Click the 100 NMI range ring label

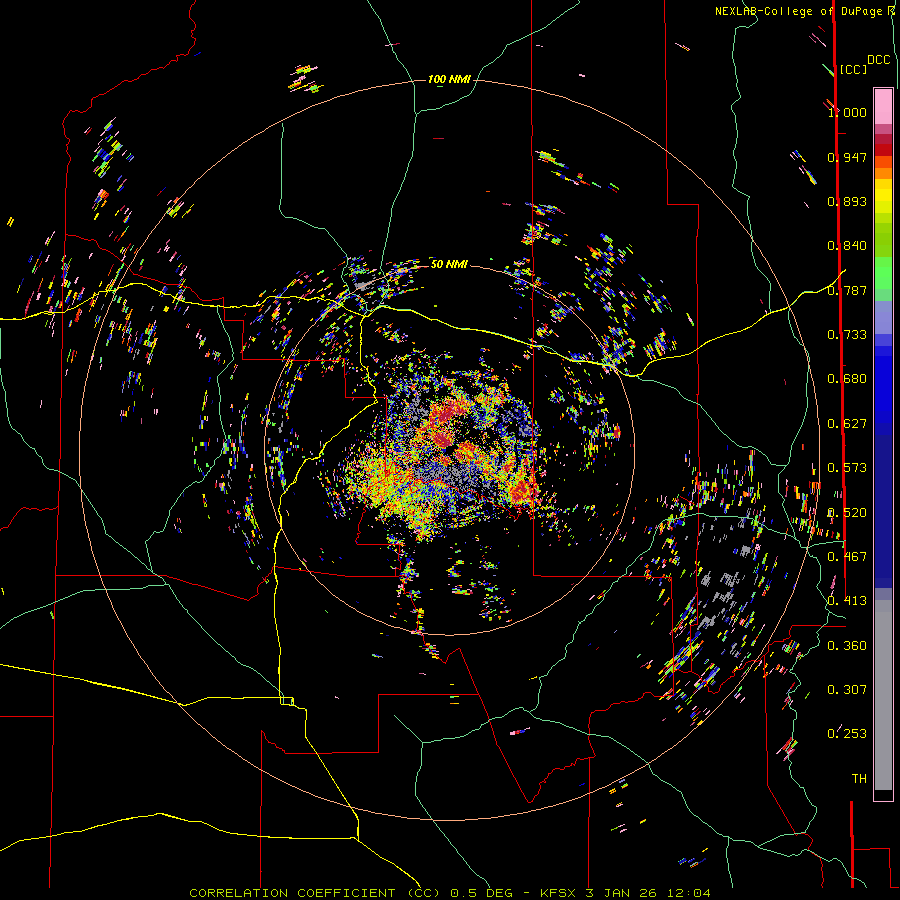[x=449, y=79]
